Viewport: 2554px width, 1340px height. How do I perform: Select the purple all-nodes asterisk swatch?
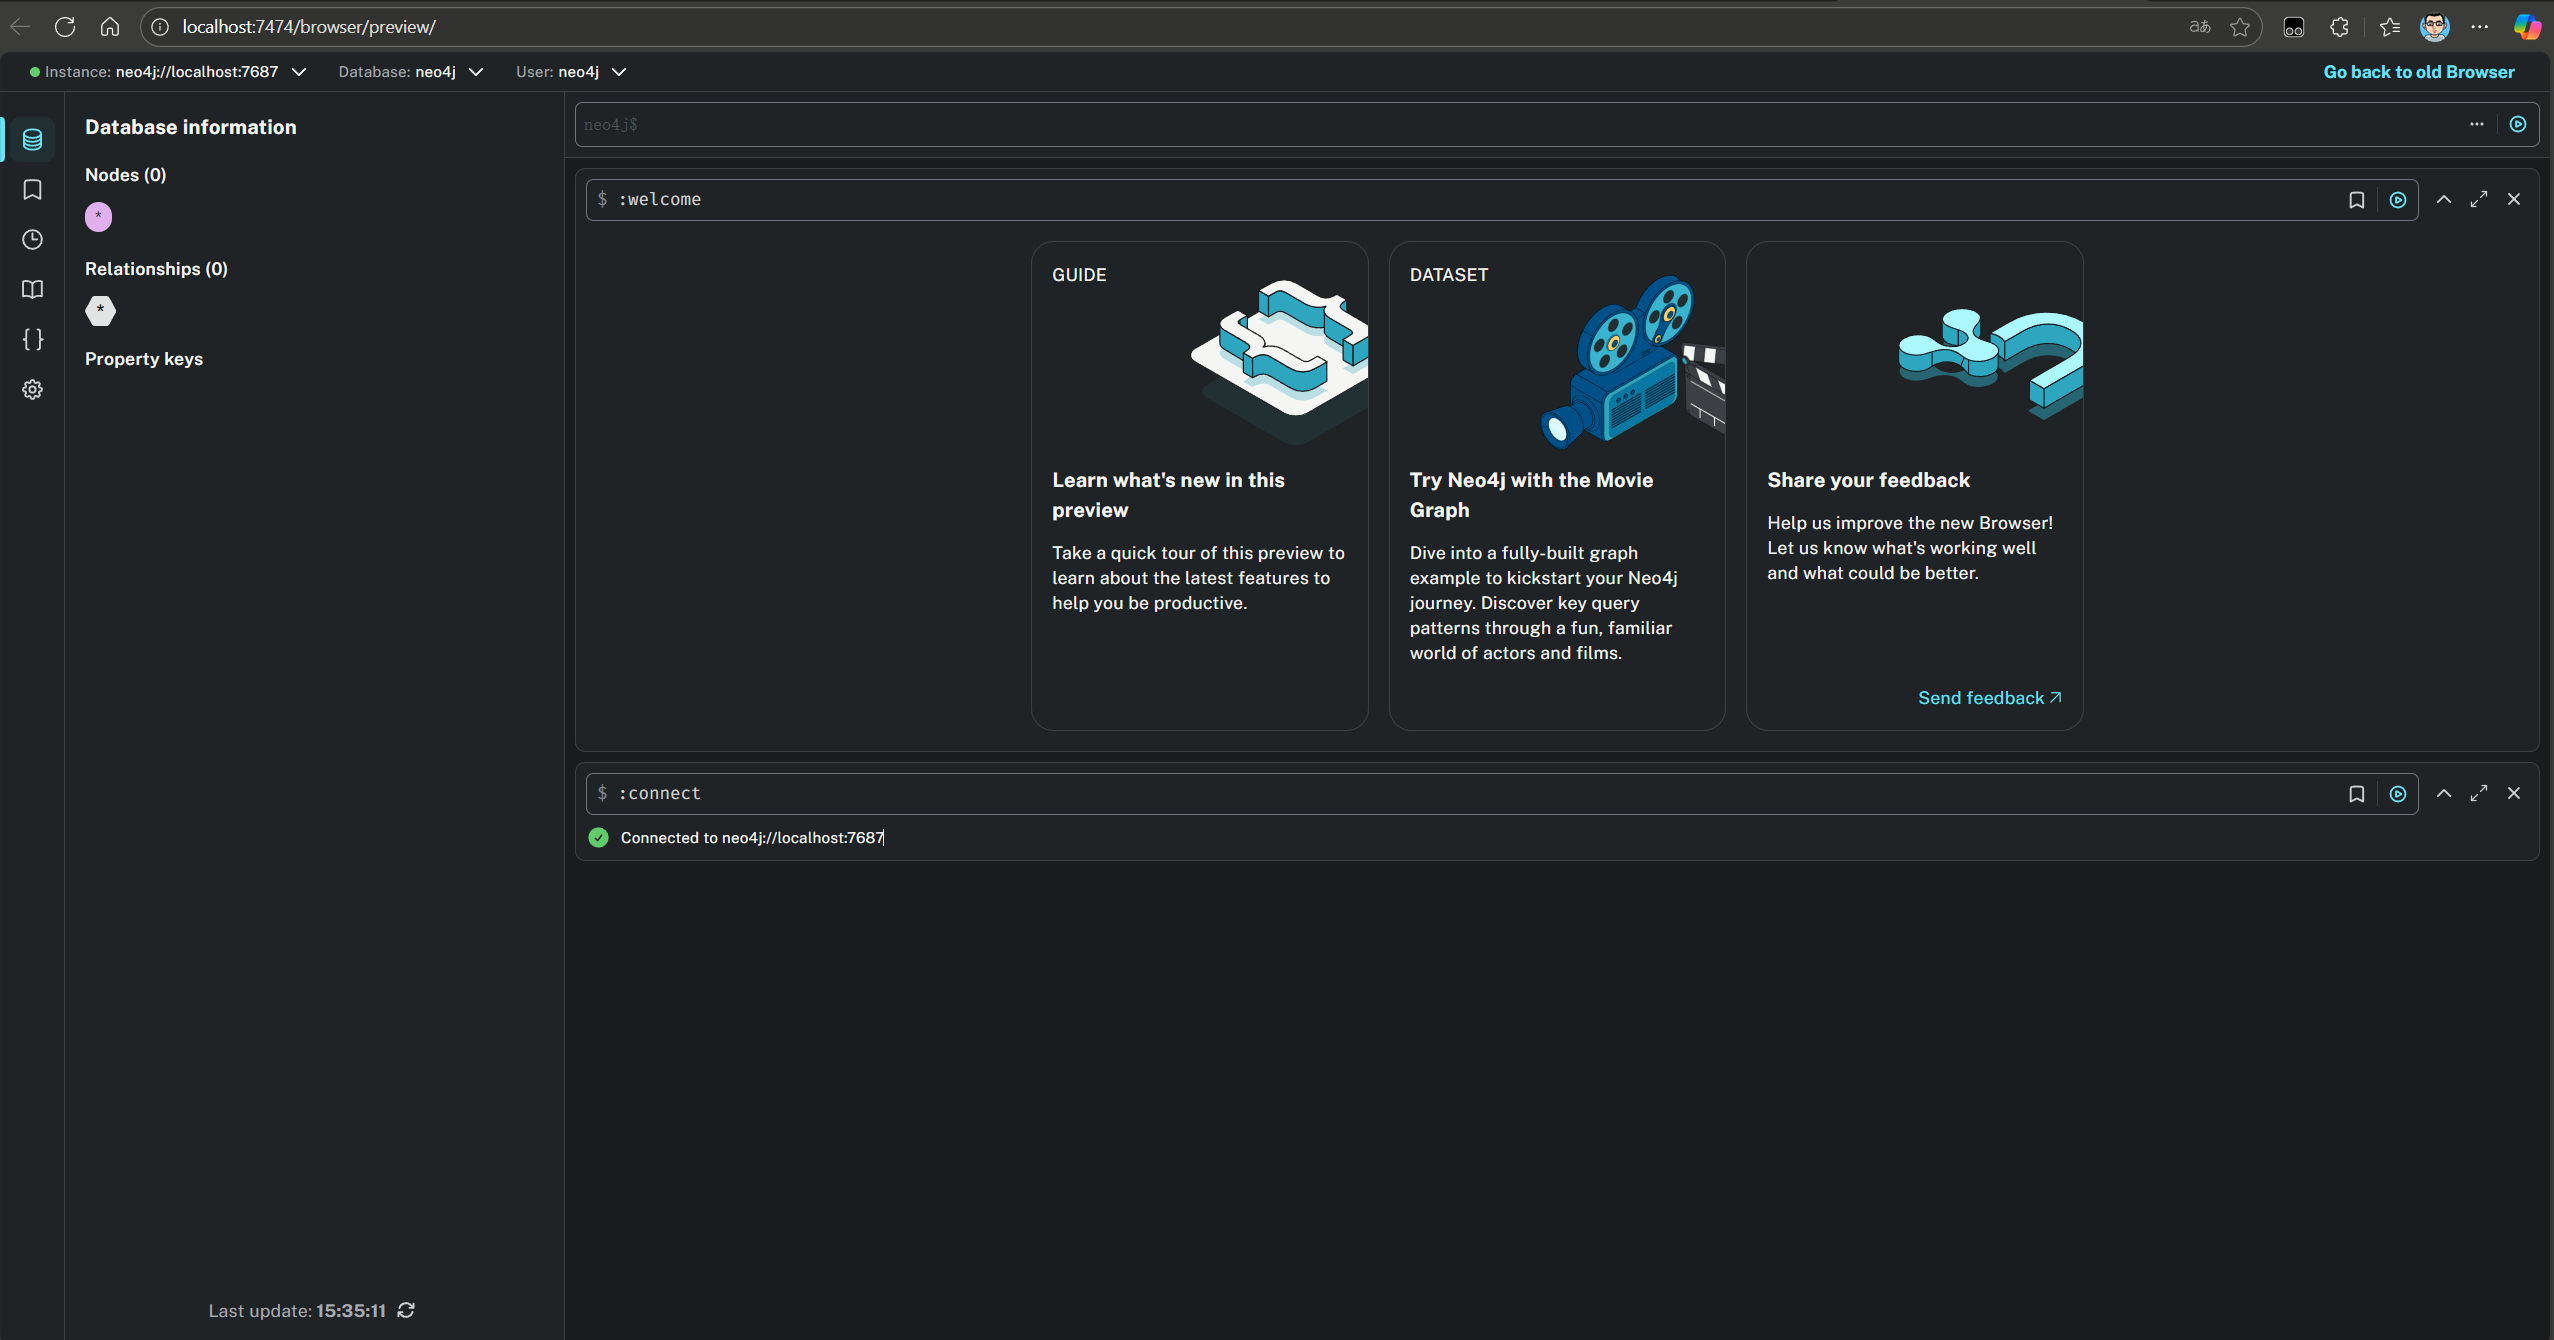[98, 216]
